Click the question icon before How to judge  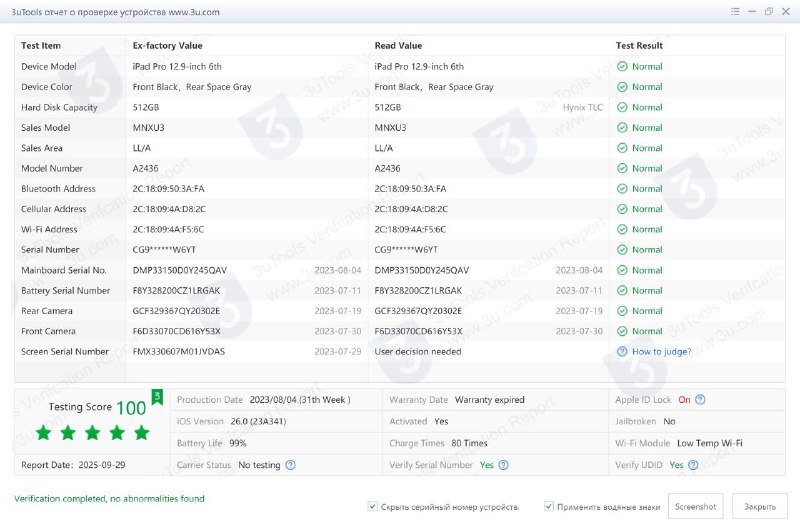(x=622, y=352)
